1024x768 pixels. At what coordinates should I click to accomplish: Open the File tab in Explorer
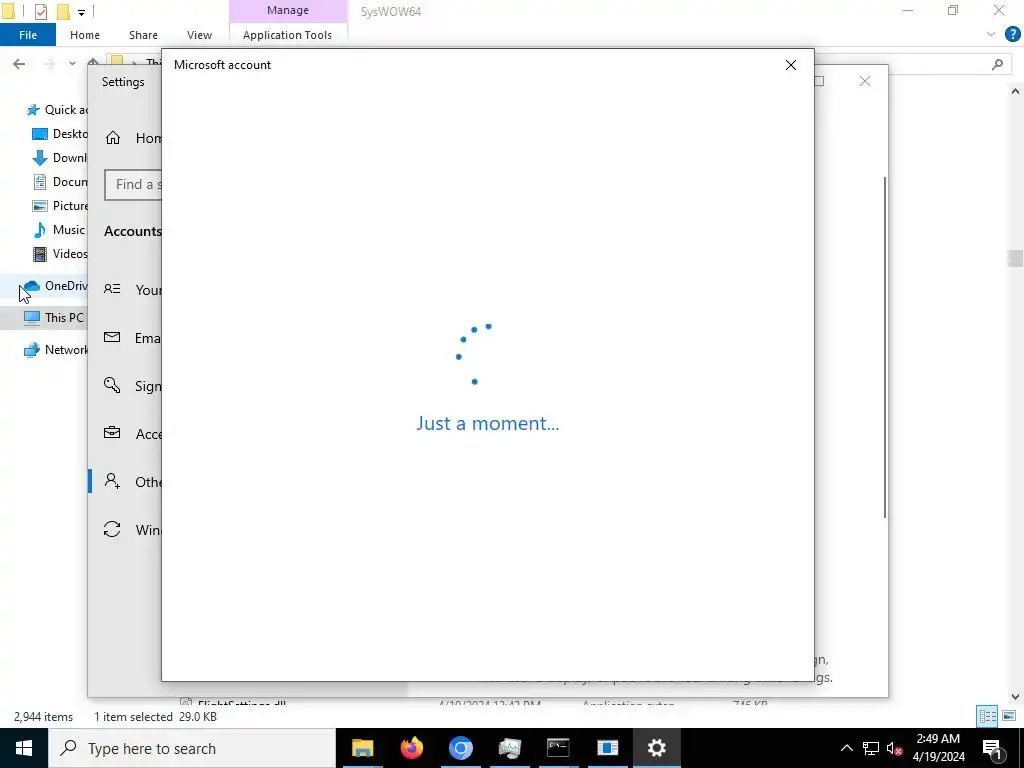pyautogui.click(x=27, y=35)
